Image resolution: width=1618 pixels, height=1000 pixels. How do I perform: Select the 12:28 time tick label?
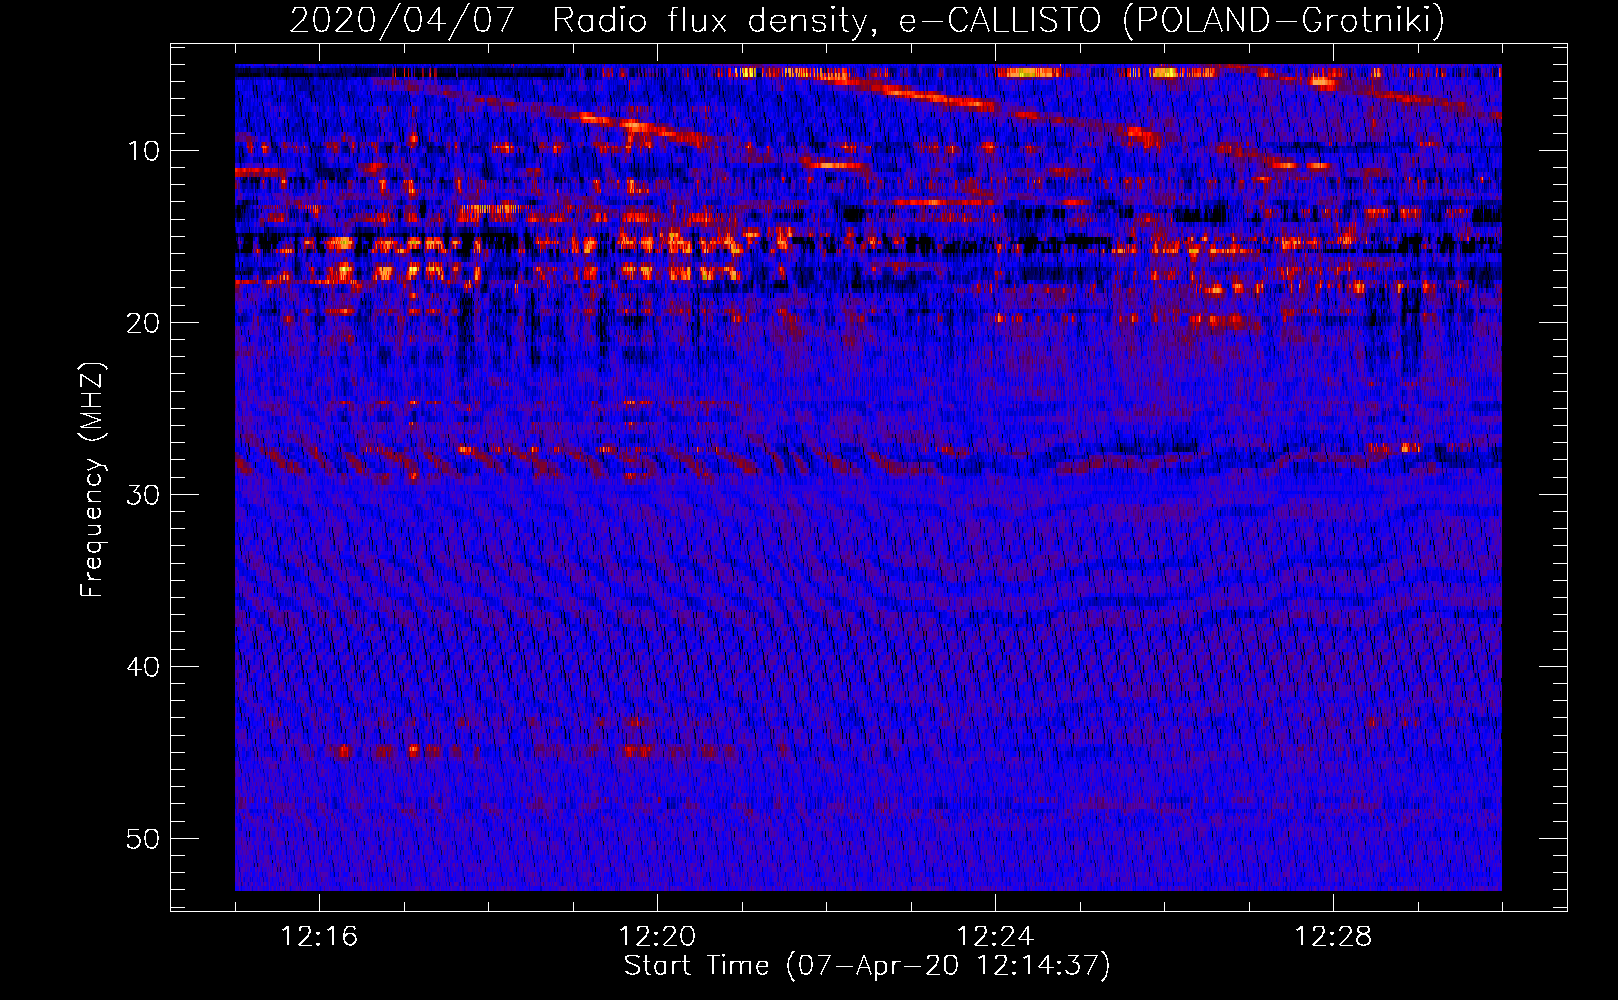(1333, 937)
